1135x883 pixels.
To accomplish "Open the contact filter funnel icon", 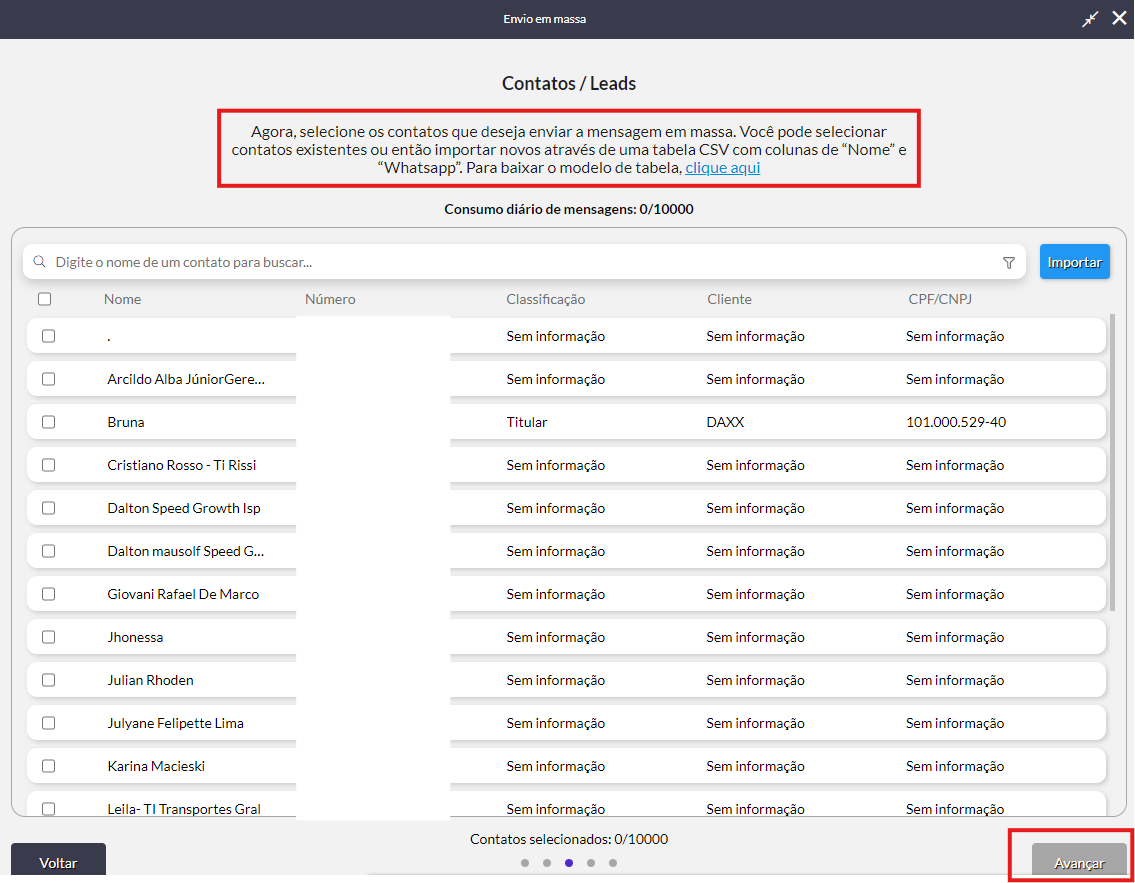I will [x=1008, y=263].
